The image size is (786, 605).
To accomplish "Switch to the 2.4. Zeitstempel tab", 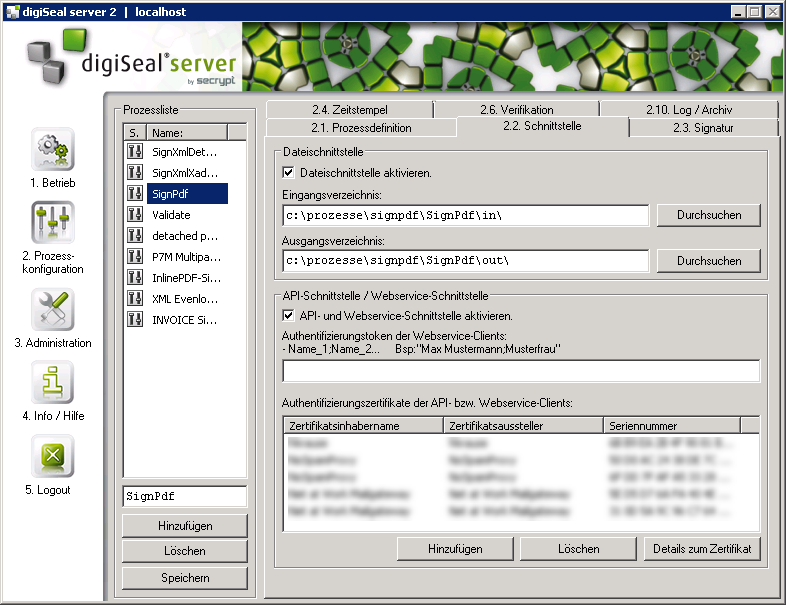I will 350,109.
